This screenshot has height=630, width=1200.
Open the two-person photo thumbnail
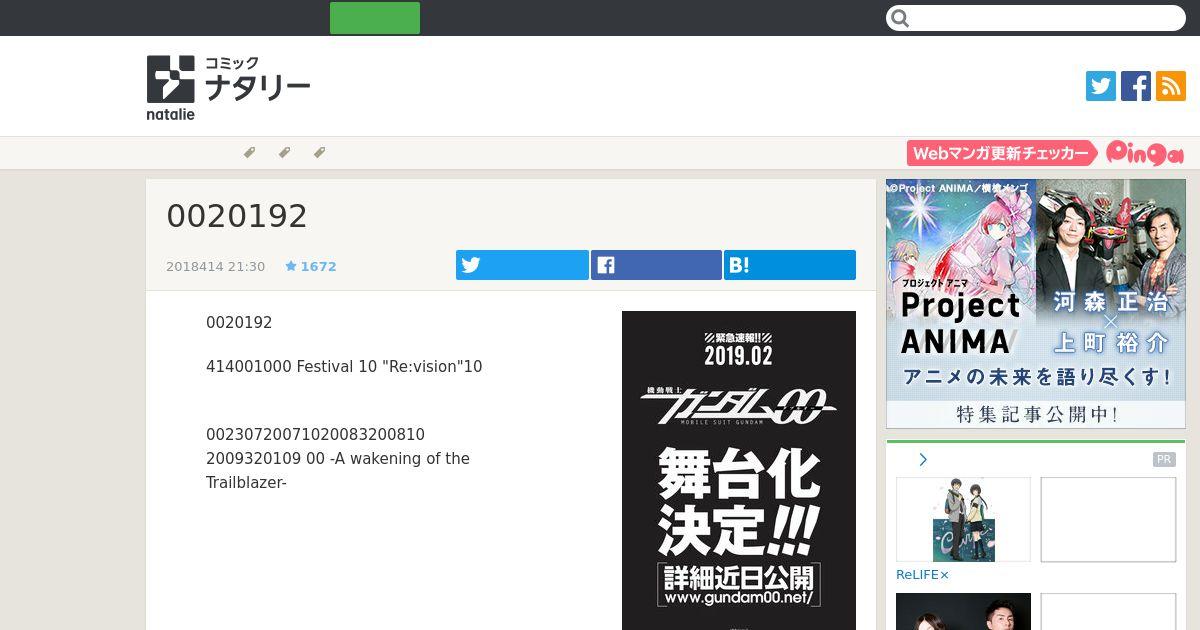click(x=963, y=612)
